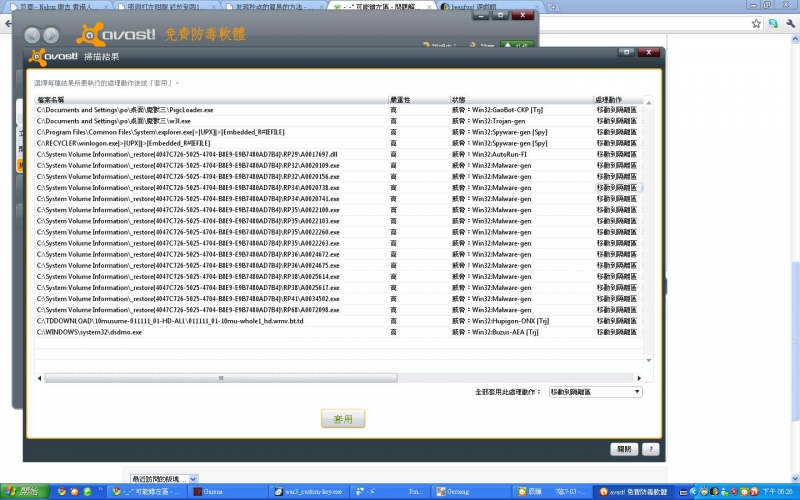800x500 pixels.
Task: Click the taskbar clock
Action: (777, 492)
